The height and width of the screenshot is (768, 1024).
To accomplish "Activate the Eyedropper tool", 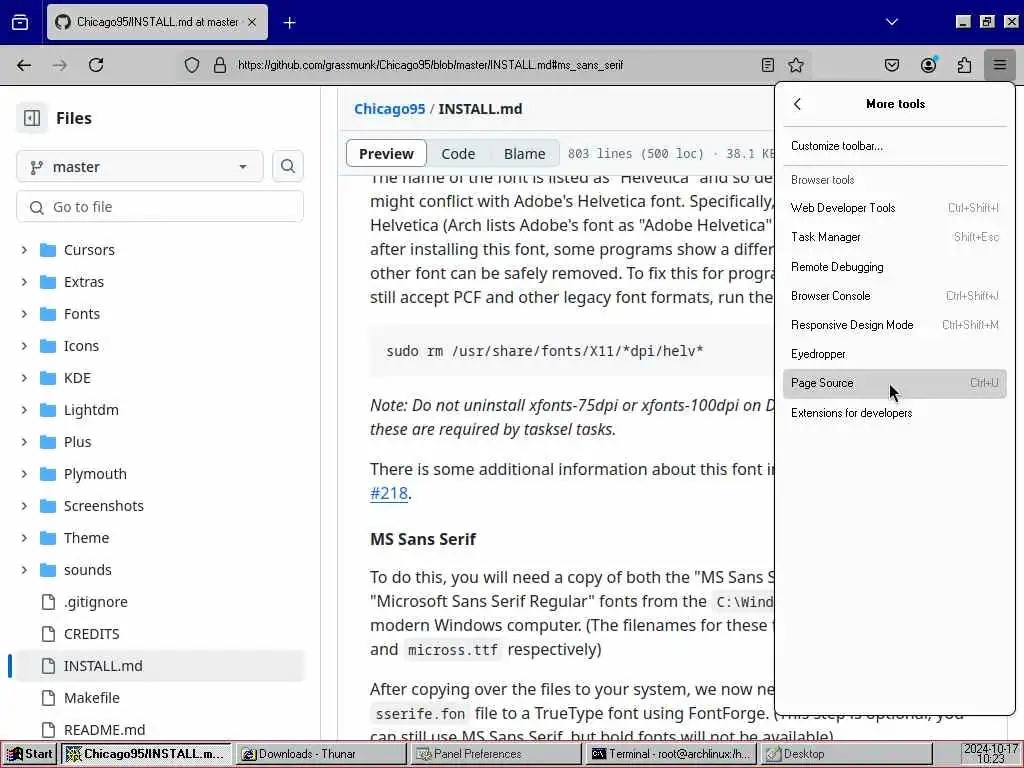I will 895,354.
